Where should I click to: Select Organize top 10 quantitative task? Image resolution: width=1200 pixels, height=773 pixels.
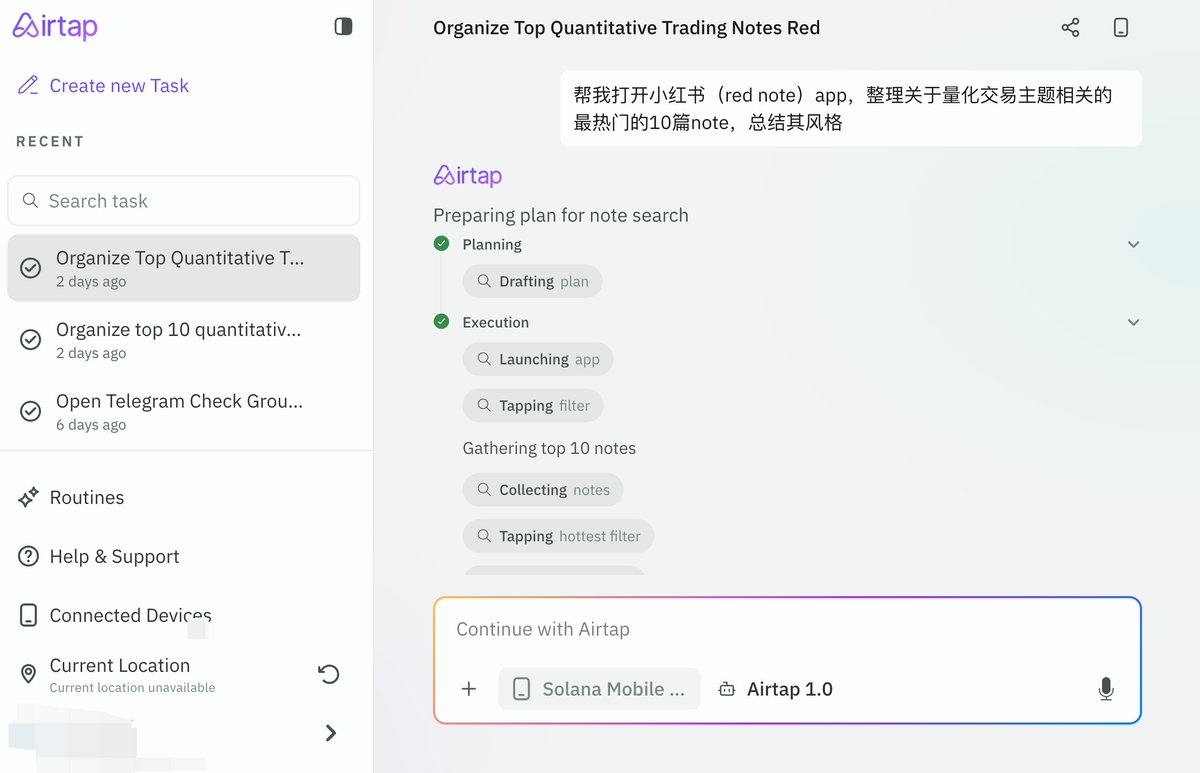(184, 340)
